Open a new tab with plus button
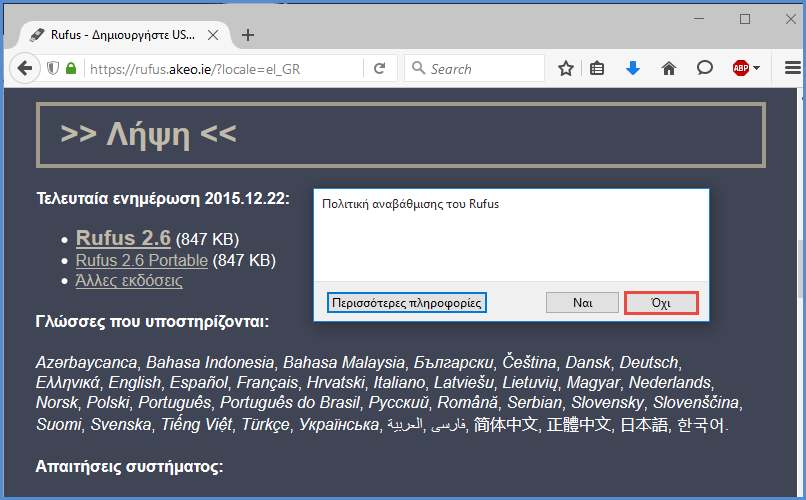 248,35
